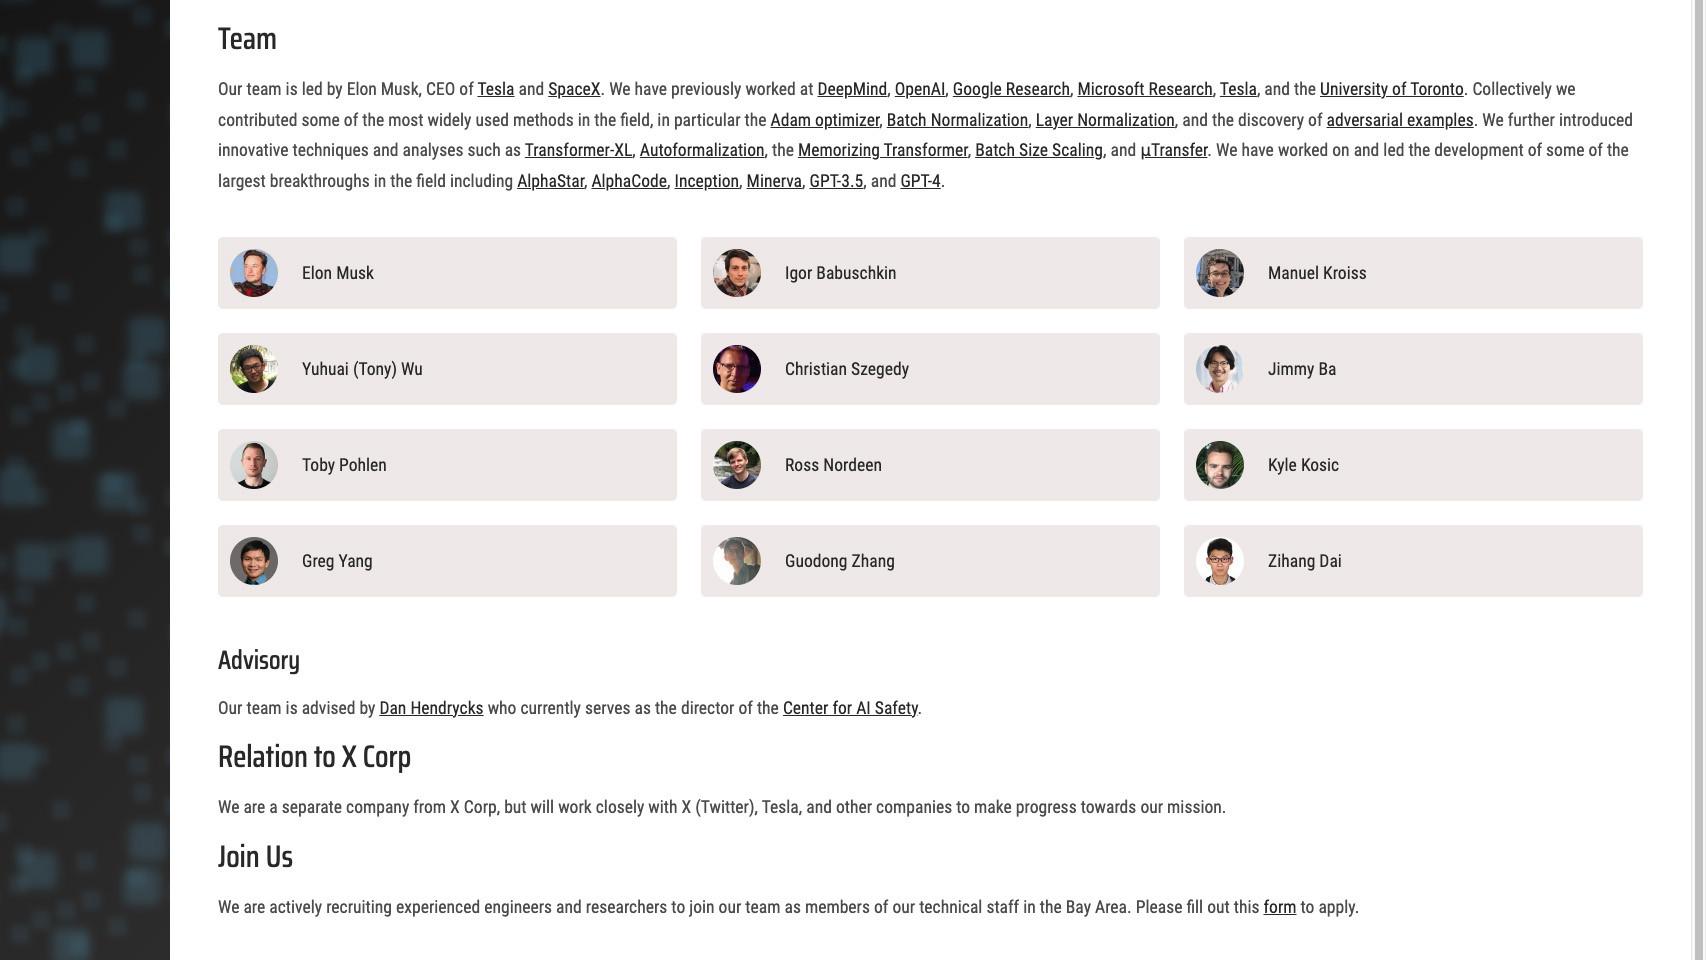Click Toby Pohlen's avatar photo
This screenshot has height=960, width=1706.
[254, 465]
